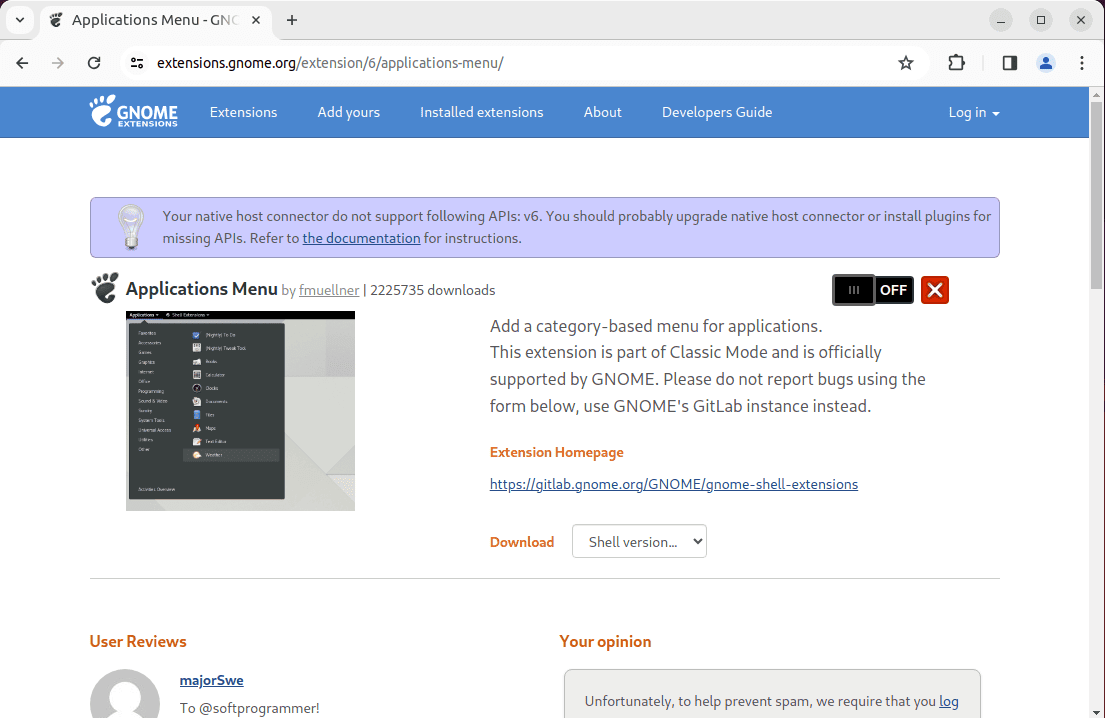Visit the gnome-shell-extensions GitLab homepage link
Viewport: 1105px width, 718px height.
(673, 483)
